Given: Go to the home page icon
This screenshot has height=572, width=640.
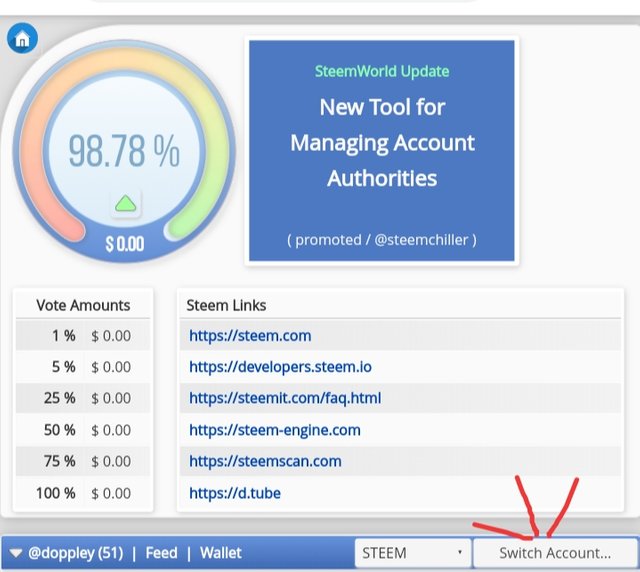Looking at the screenshot, I should (22, 38).
